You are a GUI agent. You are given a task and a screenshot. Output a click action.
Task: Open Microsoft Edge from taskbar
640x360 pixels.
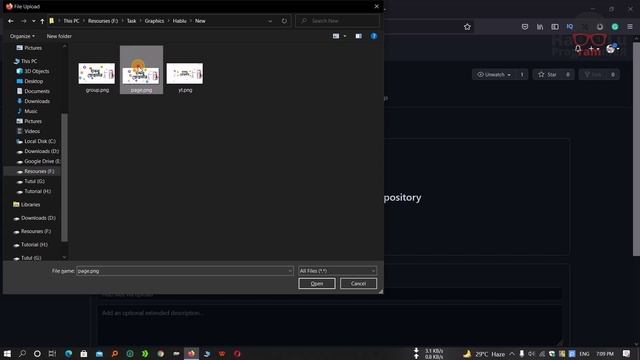tap(69, 354)
